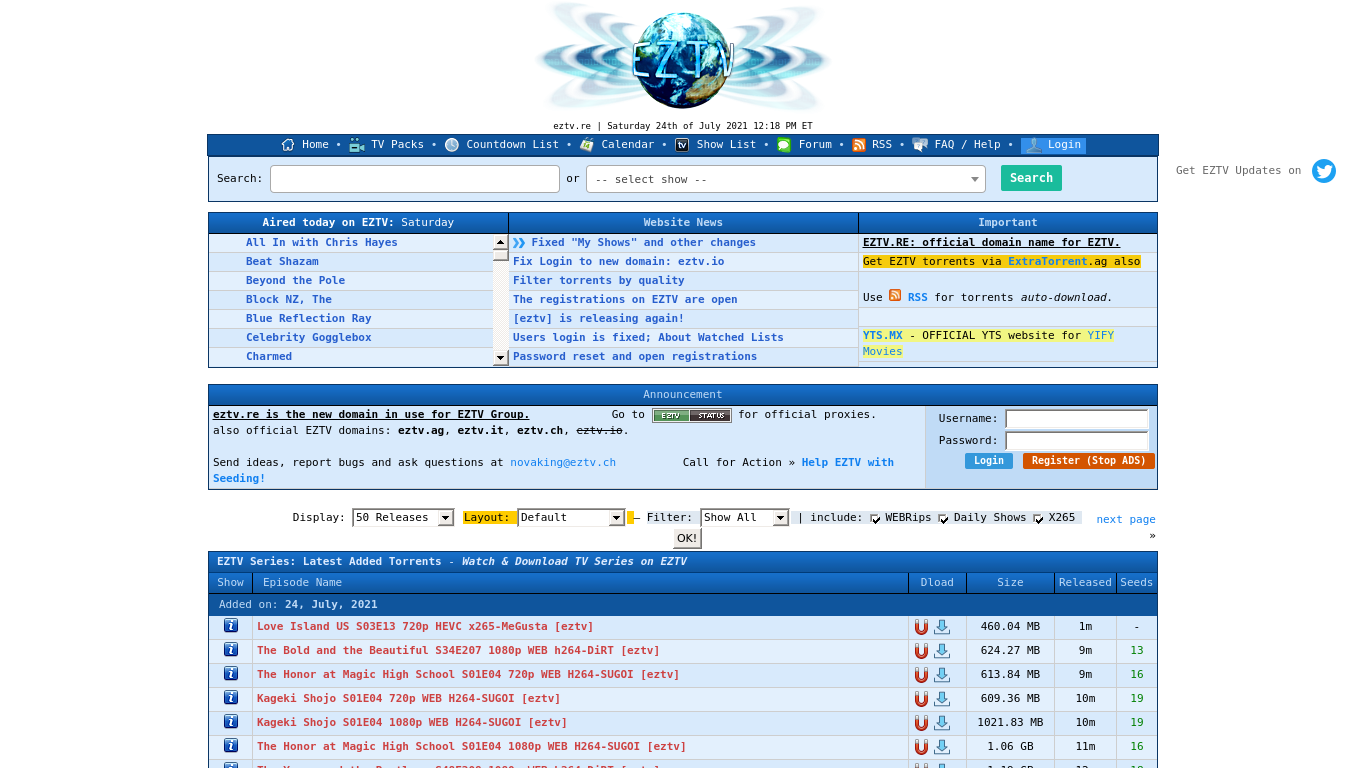Click the Search text input field
The width and height of the screenshot is (1366, 768).
pos(415,179)
